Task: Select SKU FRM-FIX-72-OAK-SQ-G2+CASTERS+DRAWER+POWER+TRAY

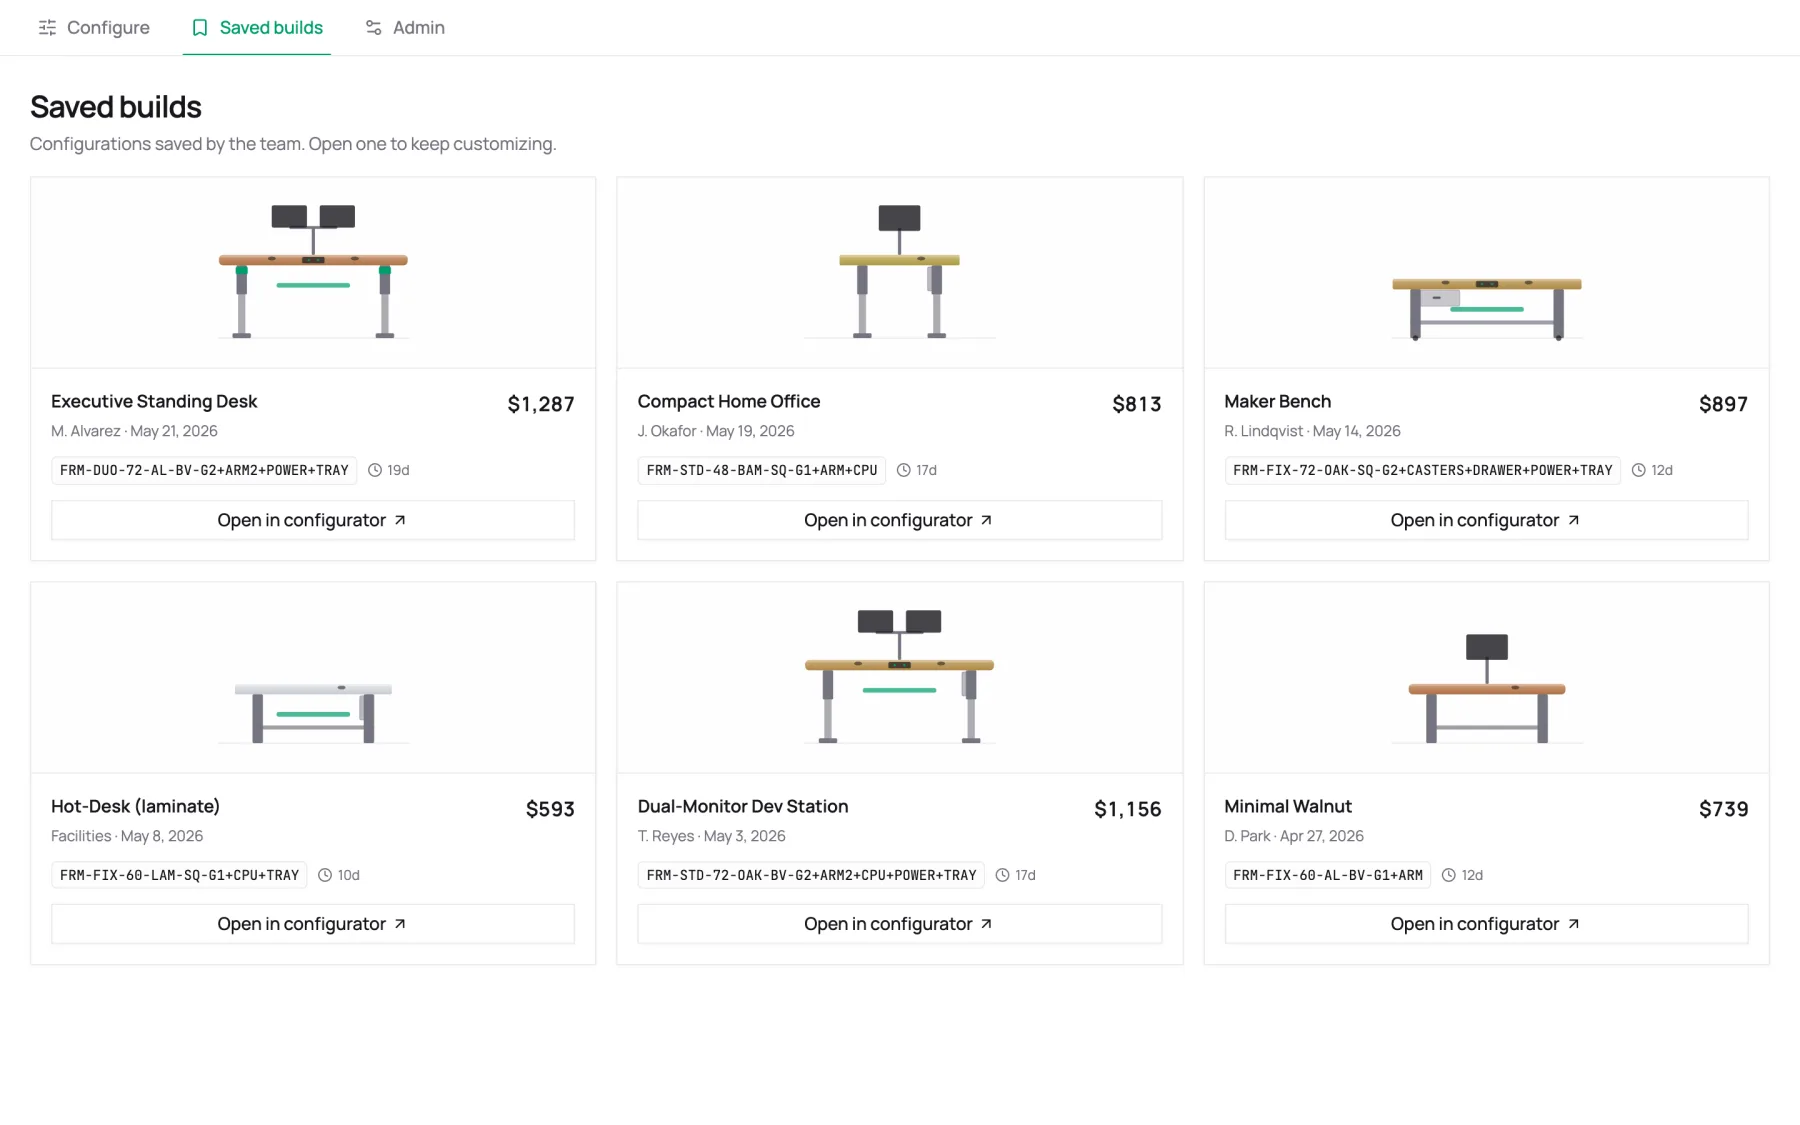Action: [x=1423, y=470]
